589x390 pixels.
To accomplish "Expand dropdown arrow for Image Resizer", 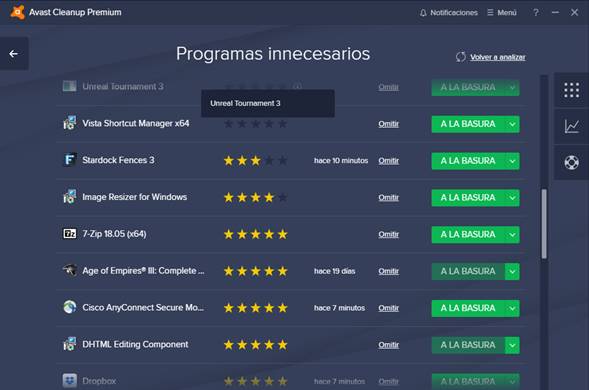I will coord(512,198).
